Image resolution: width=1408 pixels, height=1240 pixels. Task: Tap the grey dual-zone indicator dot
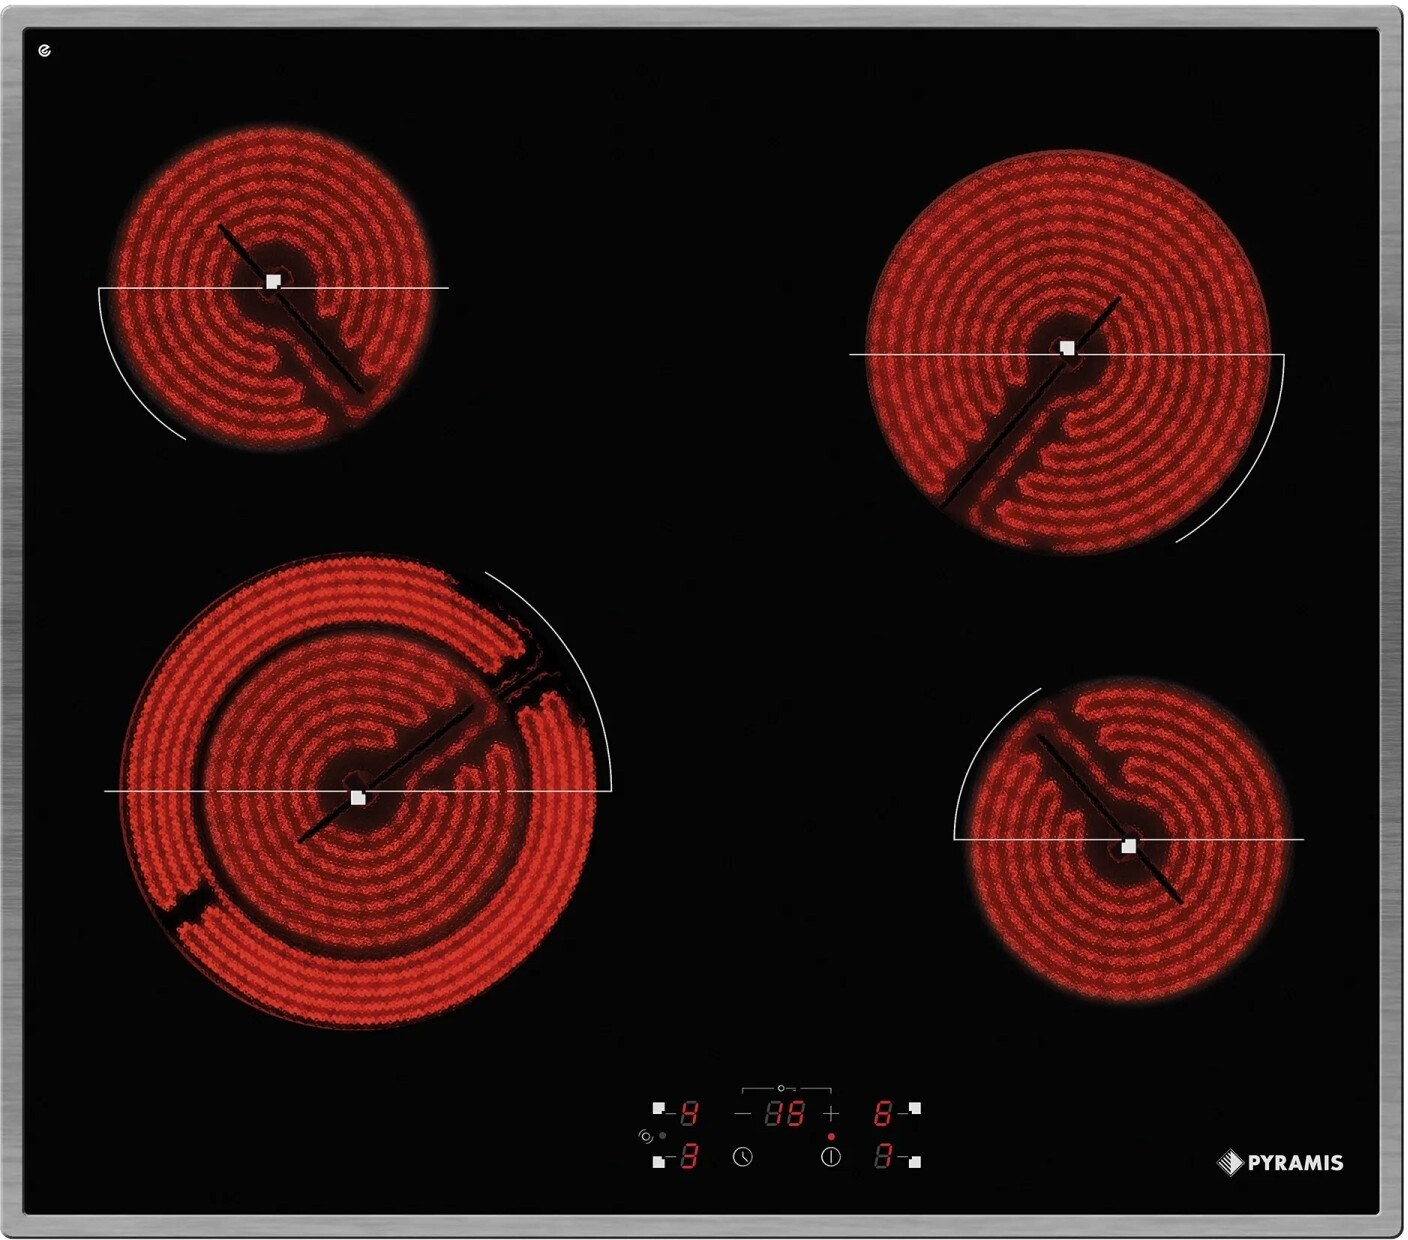pos(663,1136)
